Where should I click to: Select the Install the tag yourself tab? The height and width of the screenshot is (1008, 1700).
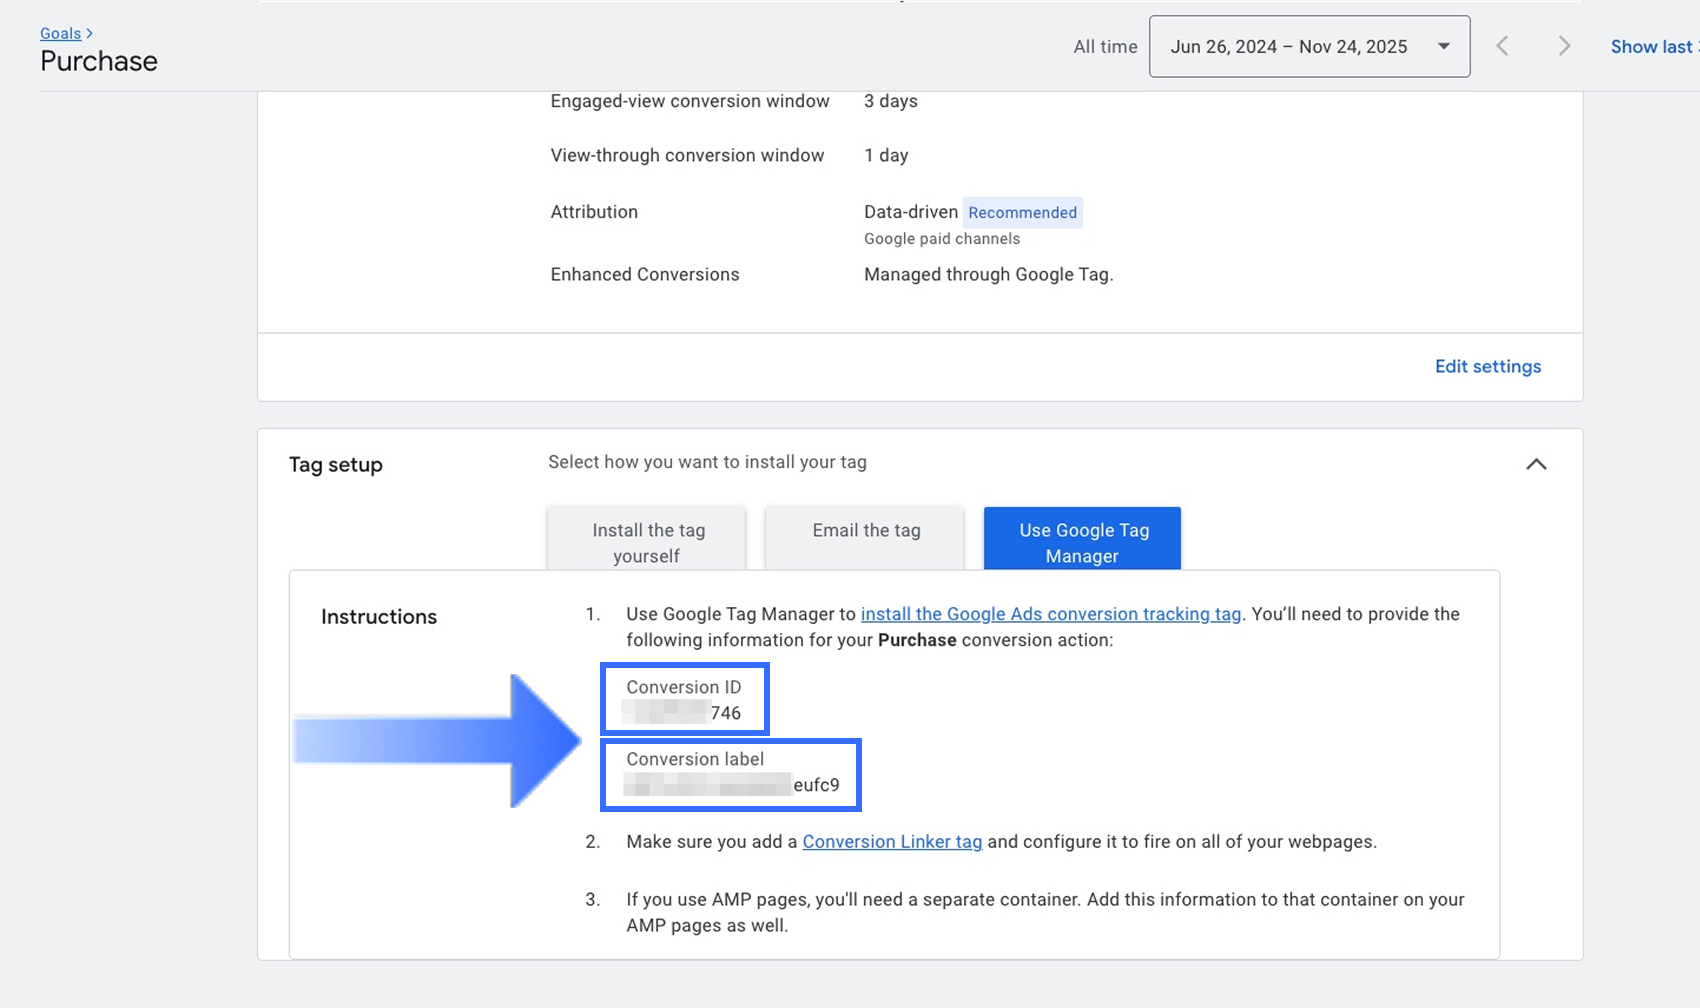pyautogui.click(x=647, y=542)
